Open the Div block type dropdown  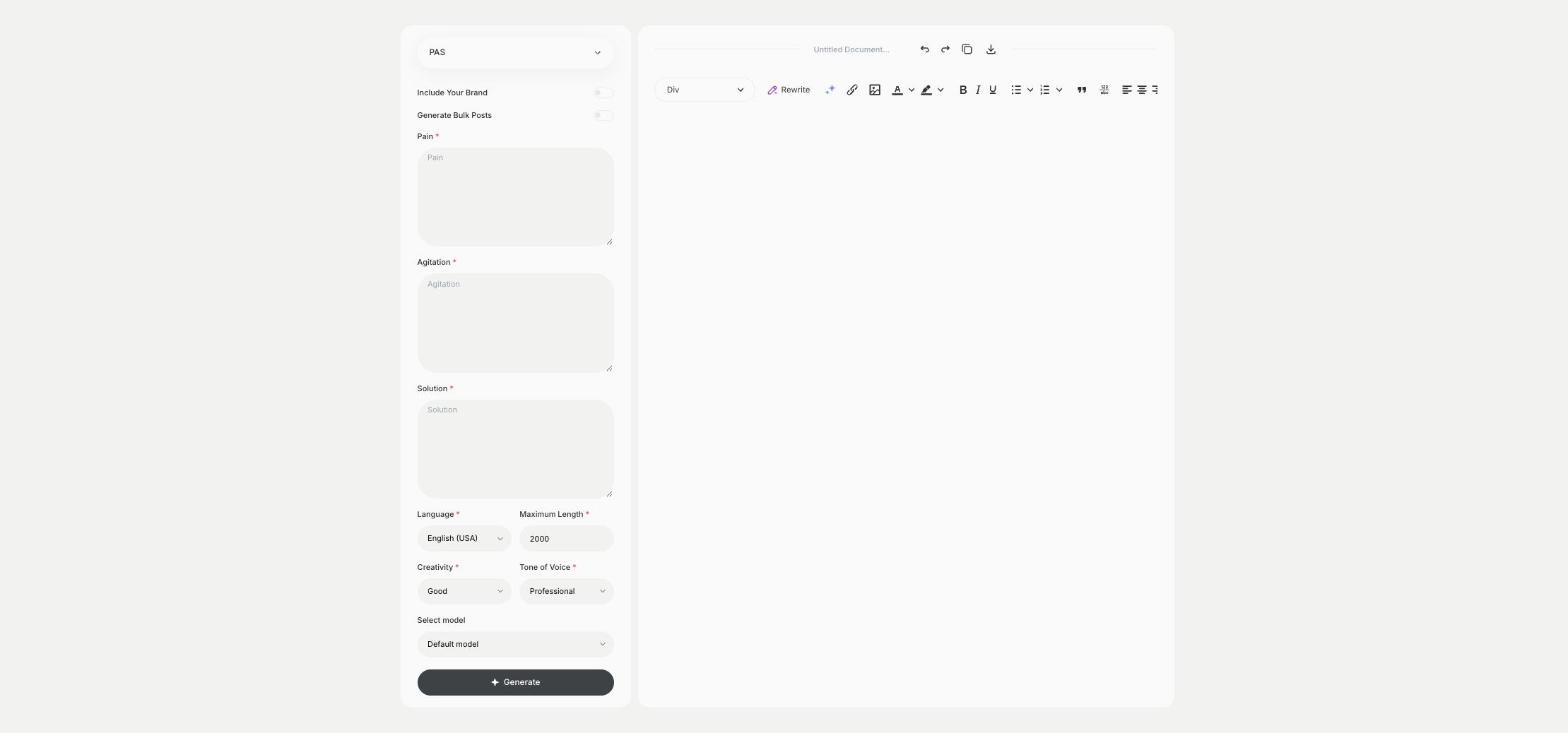705,90
